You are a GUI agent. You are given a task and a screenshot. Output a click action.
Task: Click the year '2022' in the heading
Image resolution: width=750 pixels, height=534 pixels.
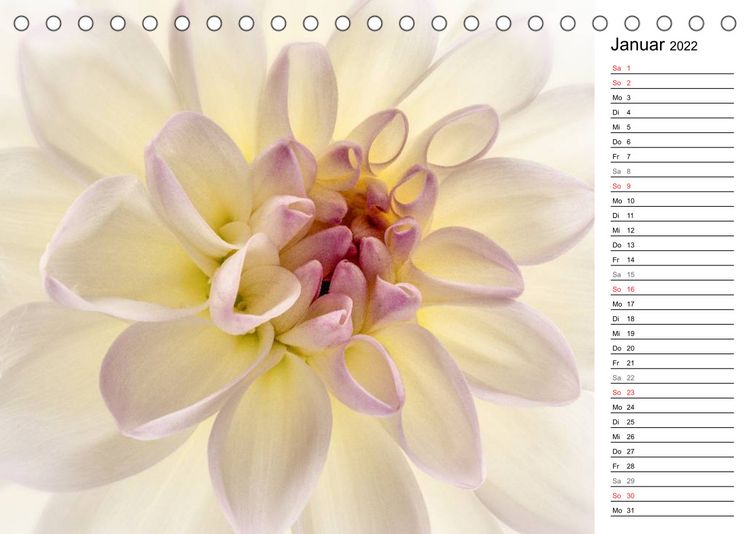click(683, 46)
